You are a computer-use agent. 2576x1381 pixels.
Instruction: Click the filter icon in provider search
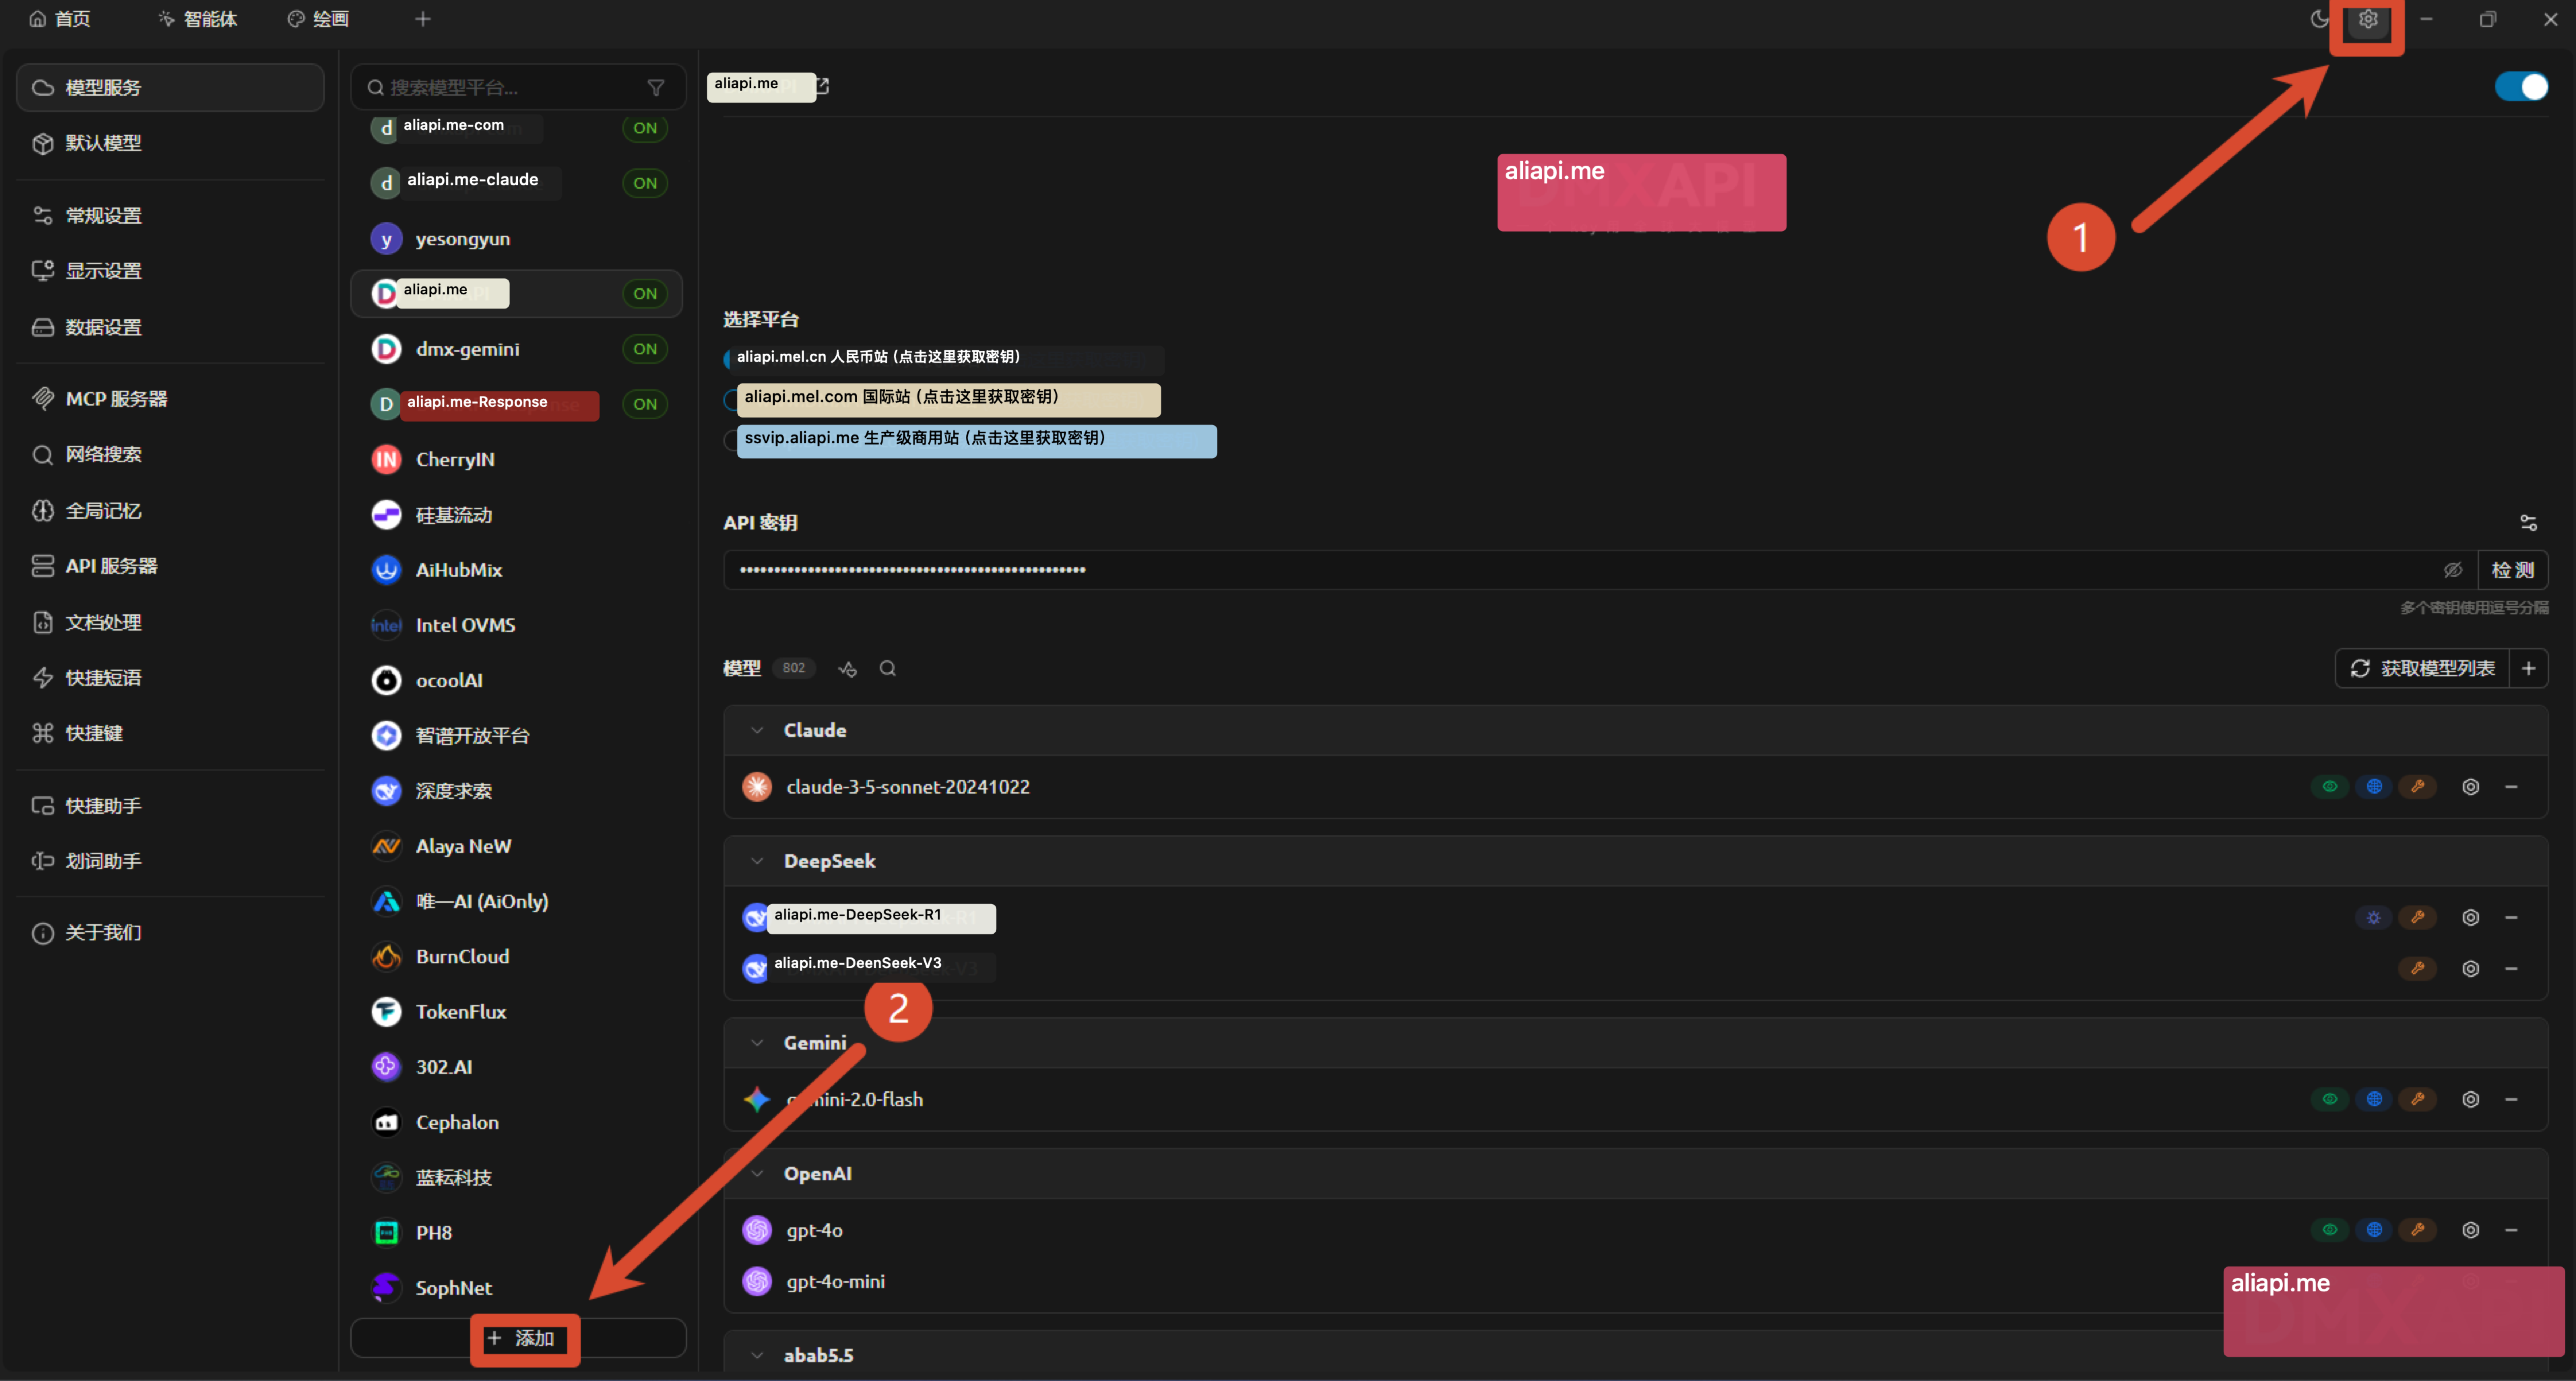coord(656,88)
